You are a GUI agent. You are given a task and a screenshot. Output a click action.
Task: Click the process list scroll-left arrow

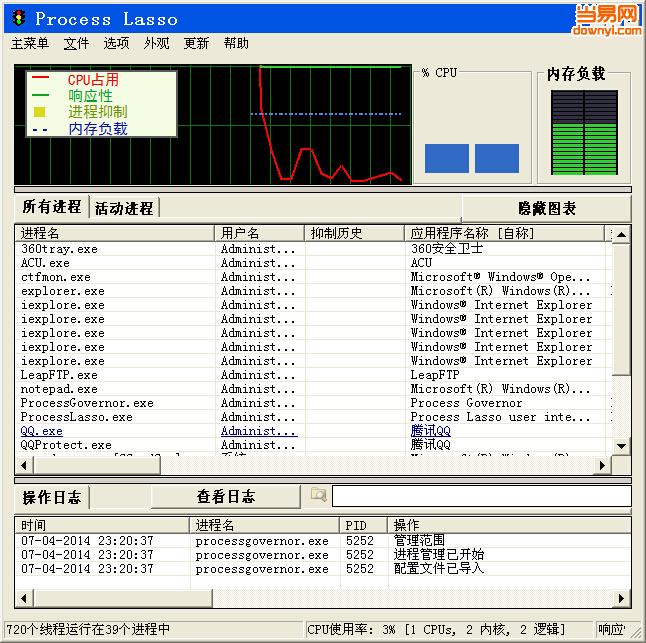[23, 465]
